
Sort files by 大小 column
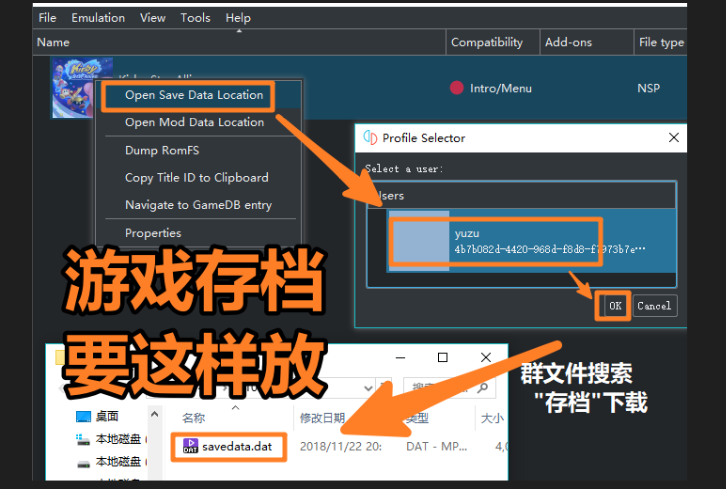(492, 418)
